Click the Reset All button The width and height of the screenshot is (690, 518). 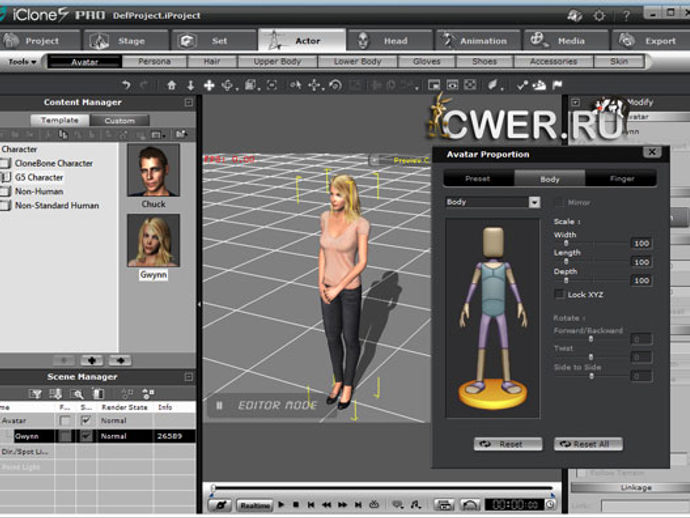tap(588, 444)
